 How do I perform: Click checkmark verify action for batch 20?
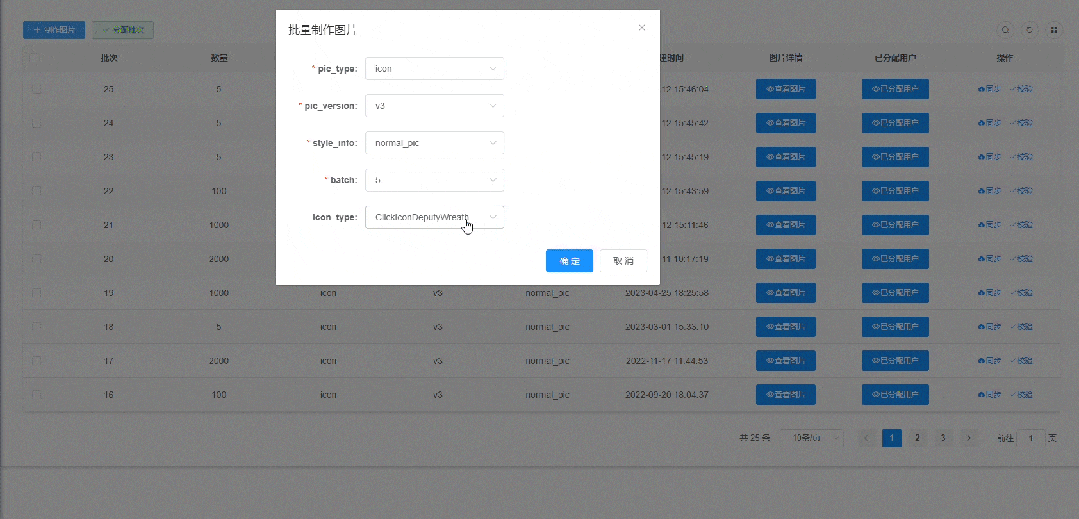point(1021,259)
